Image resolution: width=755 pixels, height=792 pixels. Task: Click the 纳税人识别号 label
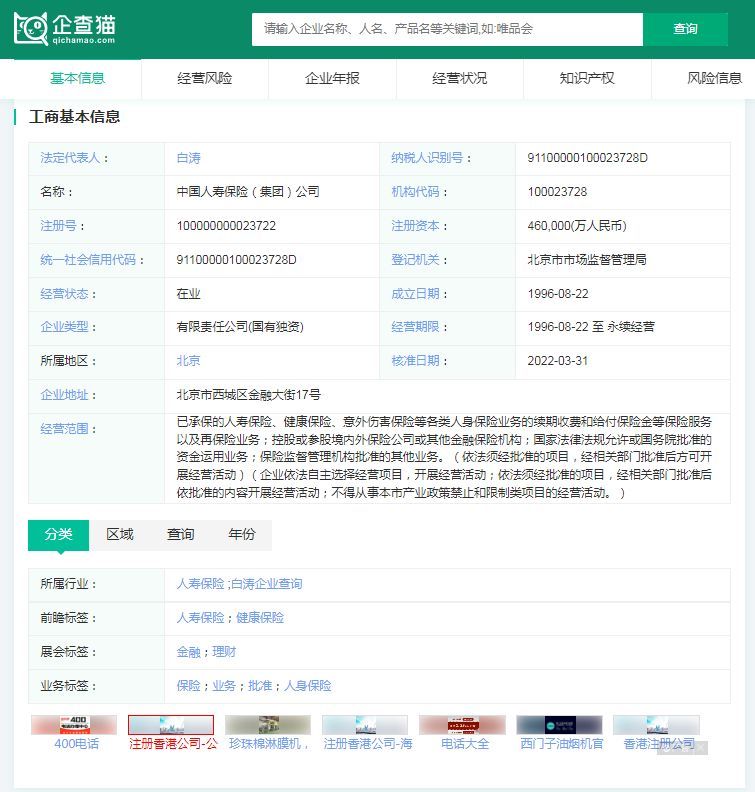[427, 158]
